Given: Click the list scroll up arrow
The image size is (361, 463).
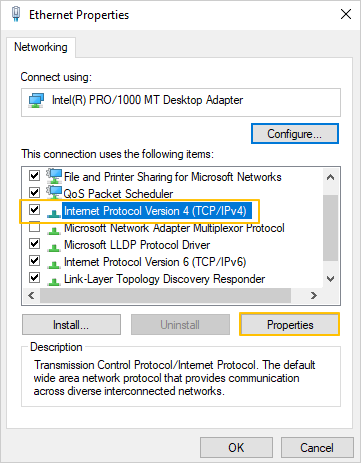Looking at the screenshot, I should [330, 177].
